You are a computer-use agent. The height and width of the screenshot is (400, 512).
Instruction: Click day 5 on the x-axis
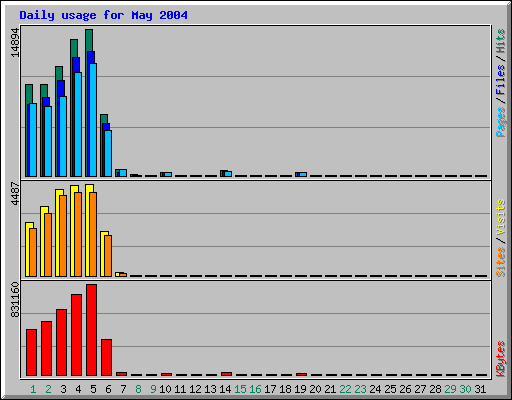click(x=93, y=389)
